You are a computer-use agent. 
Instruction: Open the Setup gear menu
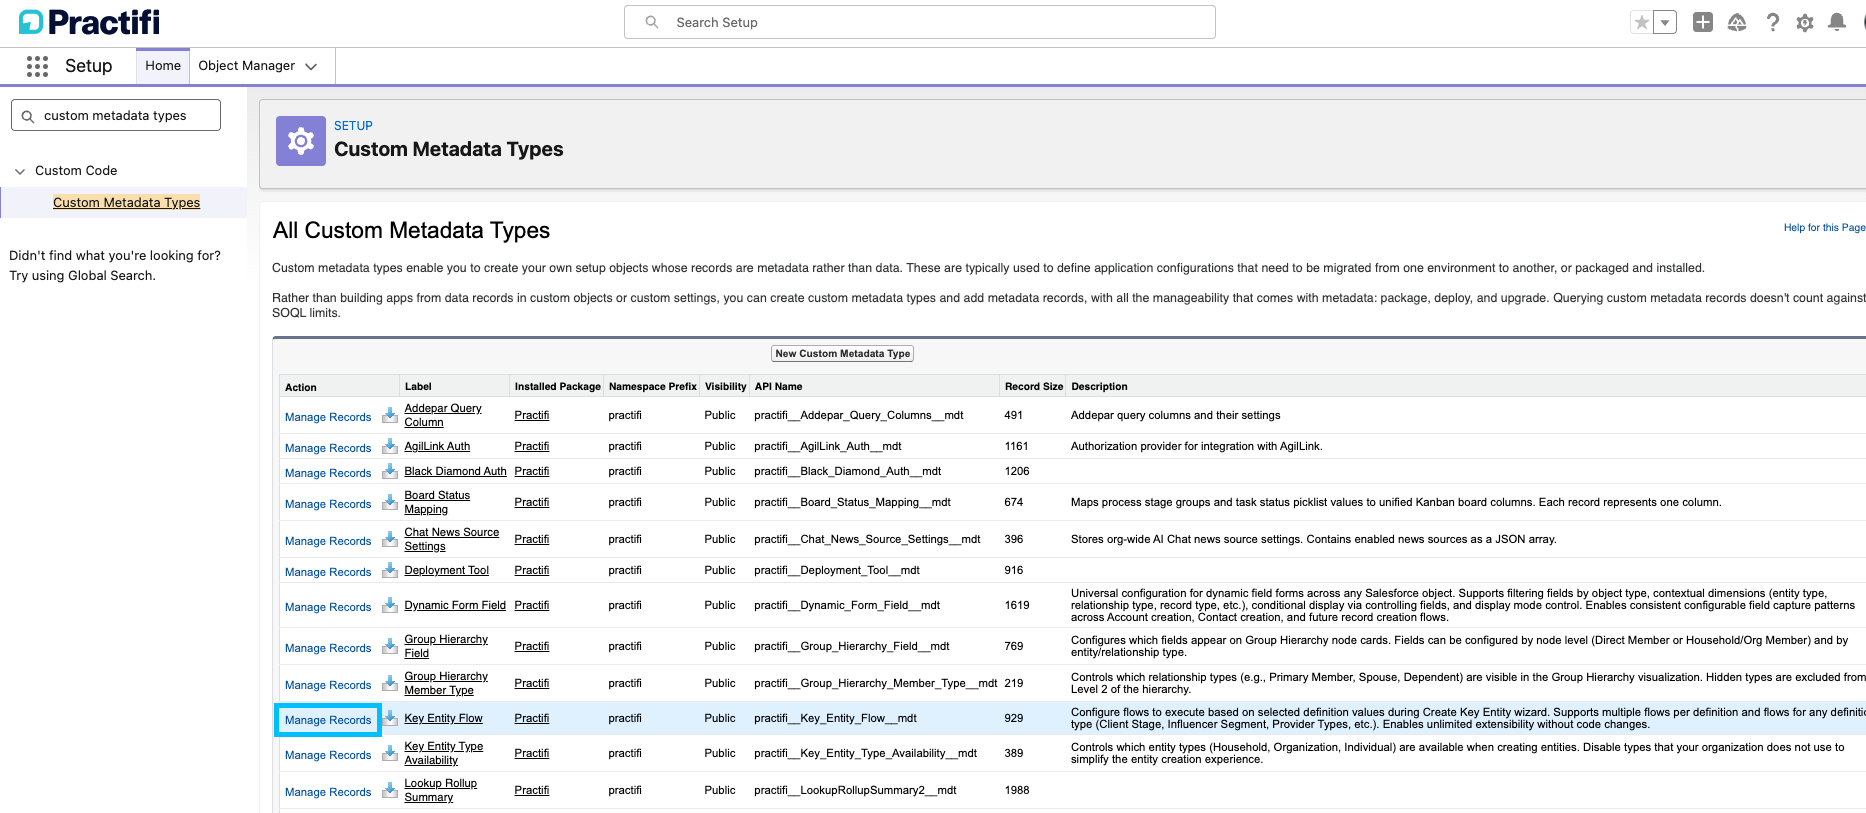pos(1805,22)
